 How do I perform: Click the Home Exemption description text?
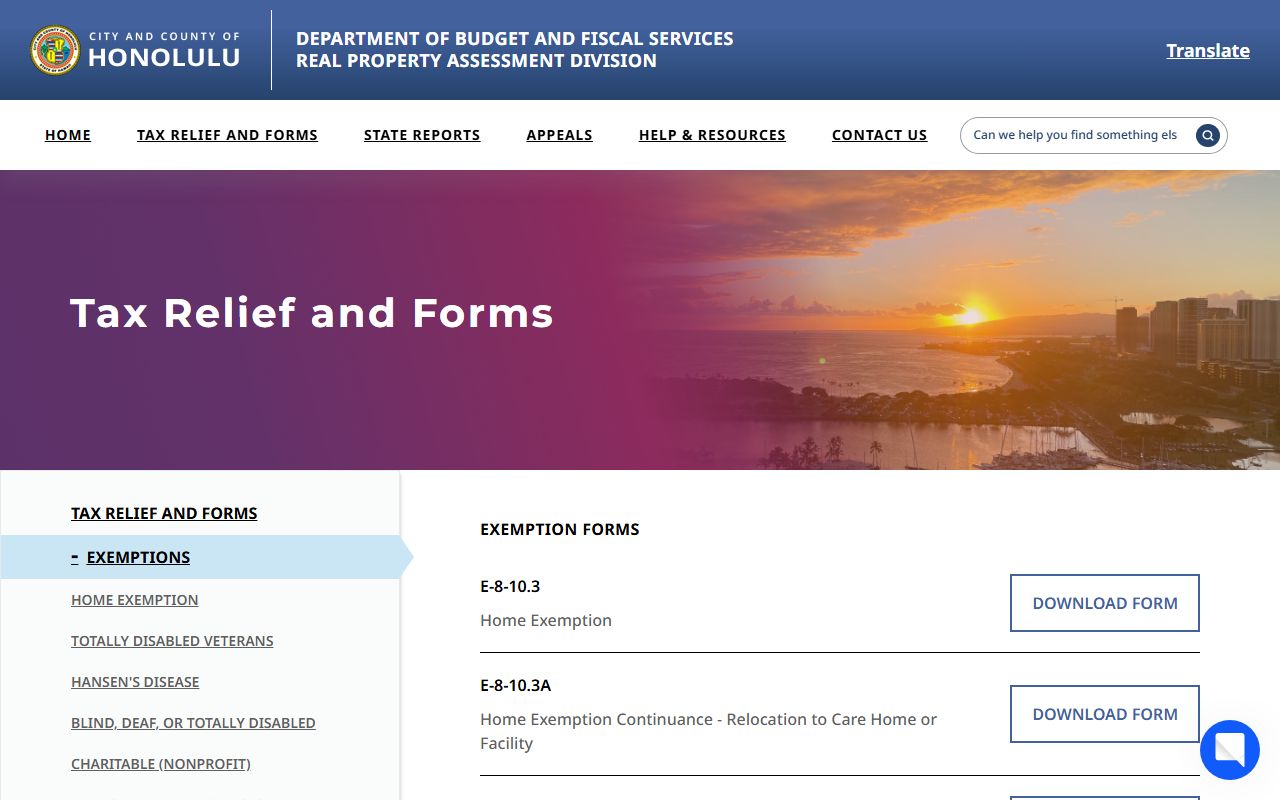(546, 620)
